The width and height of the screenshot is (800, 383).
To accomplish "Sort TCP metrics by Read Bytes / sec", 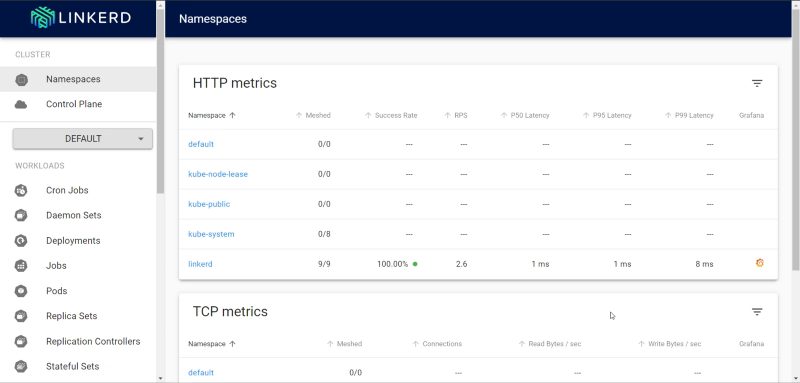I will click(549, 344).
